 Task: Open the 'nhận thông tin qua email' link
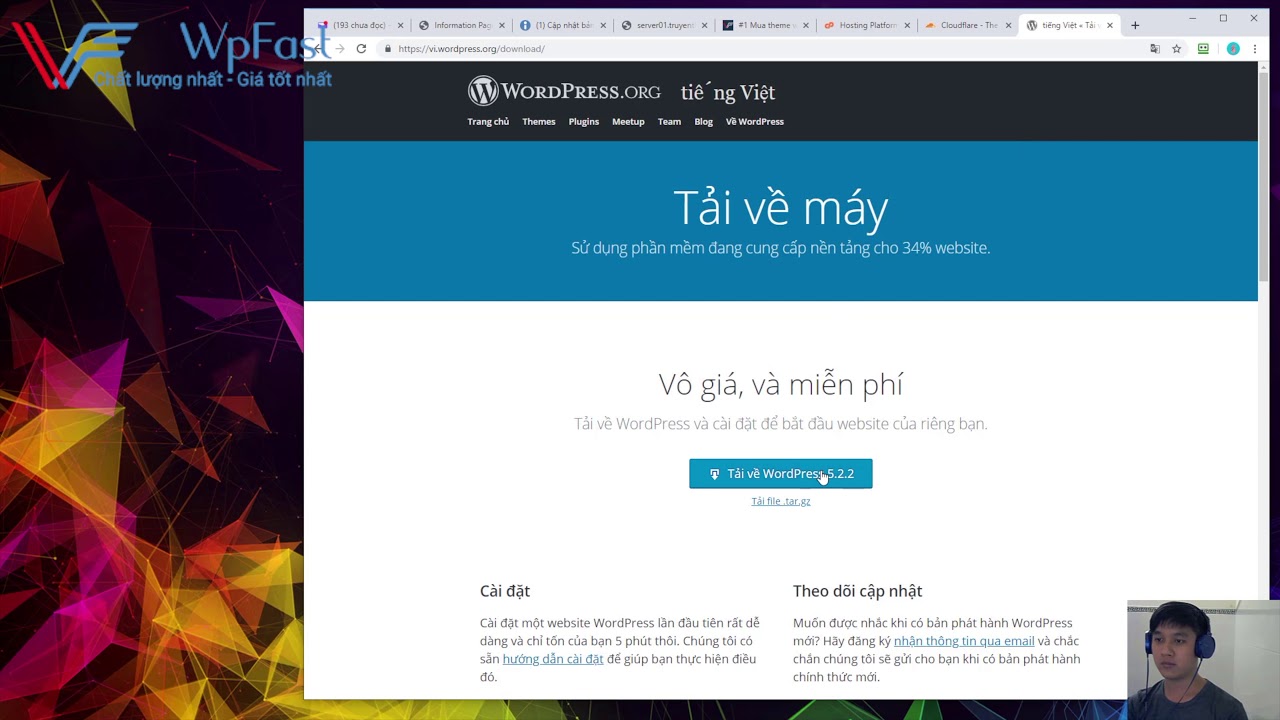pos(964,641)
